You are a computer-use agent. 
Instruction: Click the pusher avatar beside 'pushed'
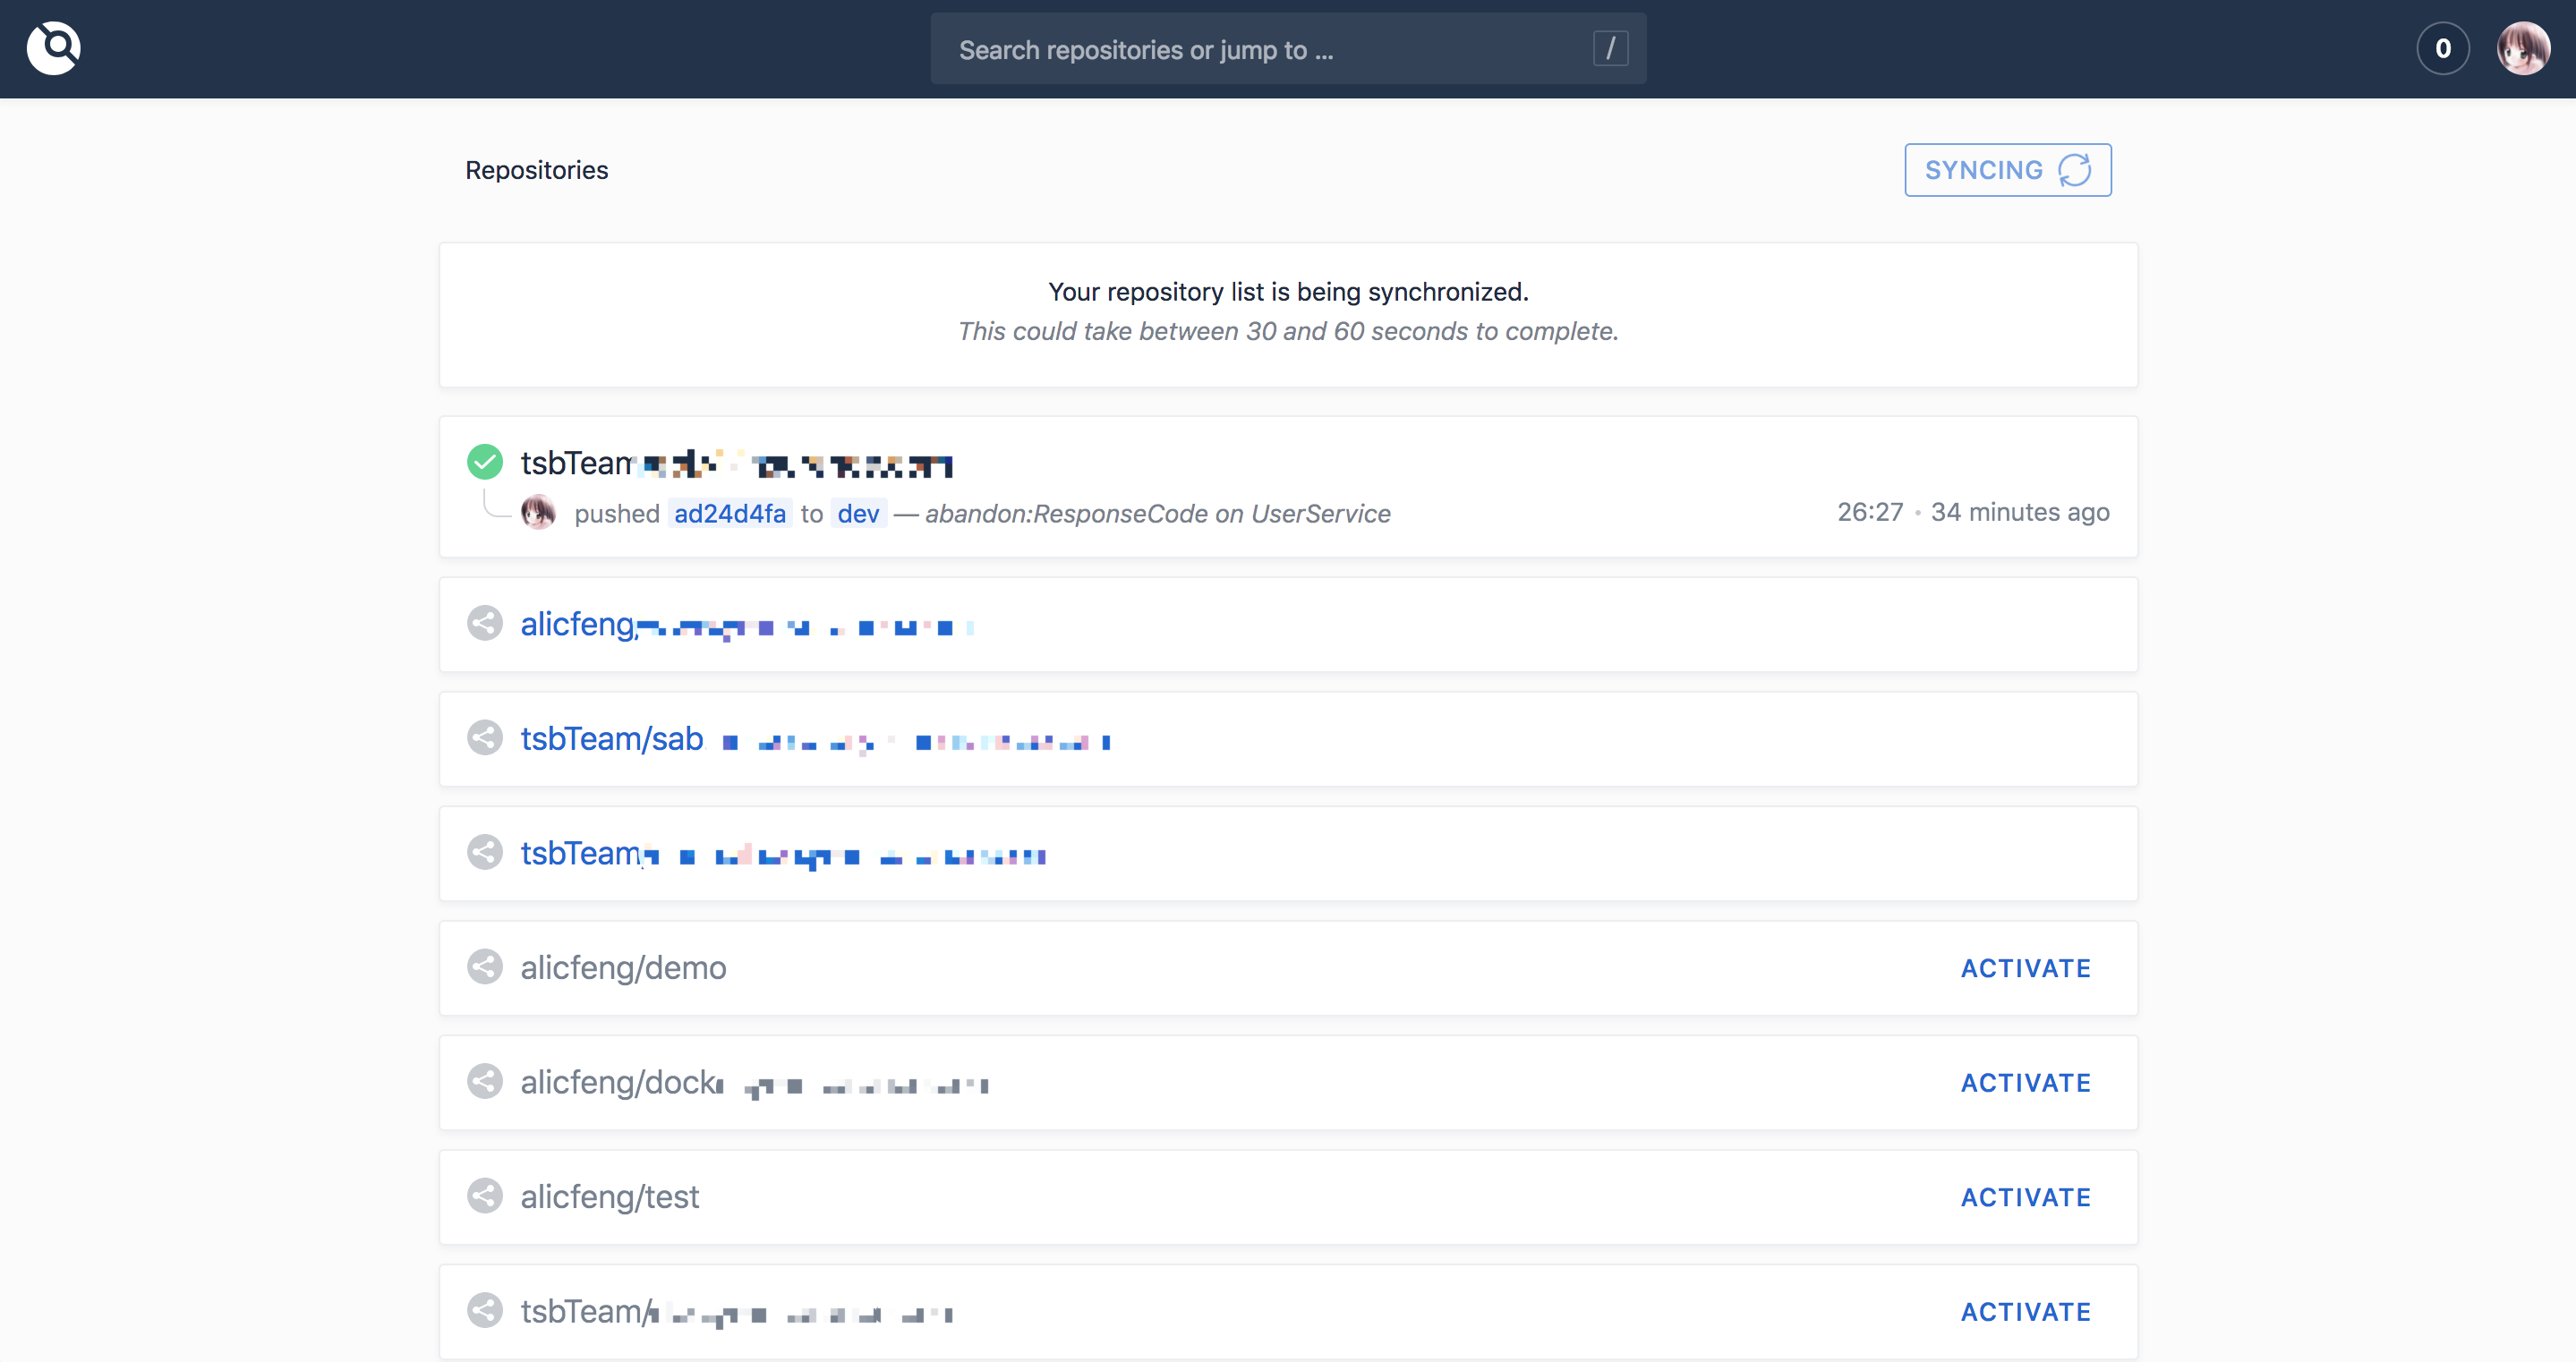(538, 513)
